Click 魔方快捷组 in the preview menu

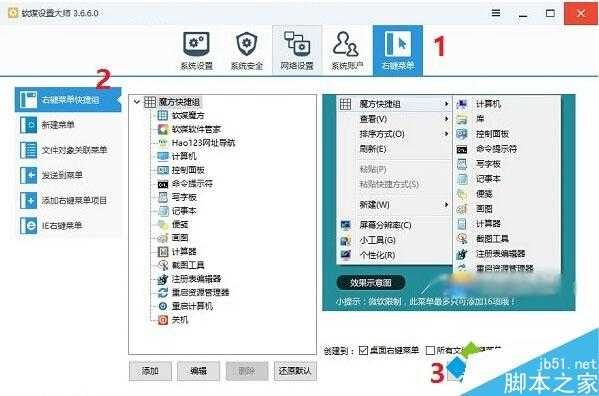click(x=394, y=104)
